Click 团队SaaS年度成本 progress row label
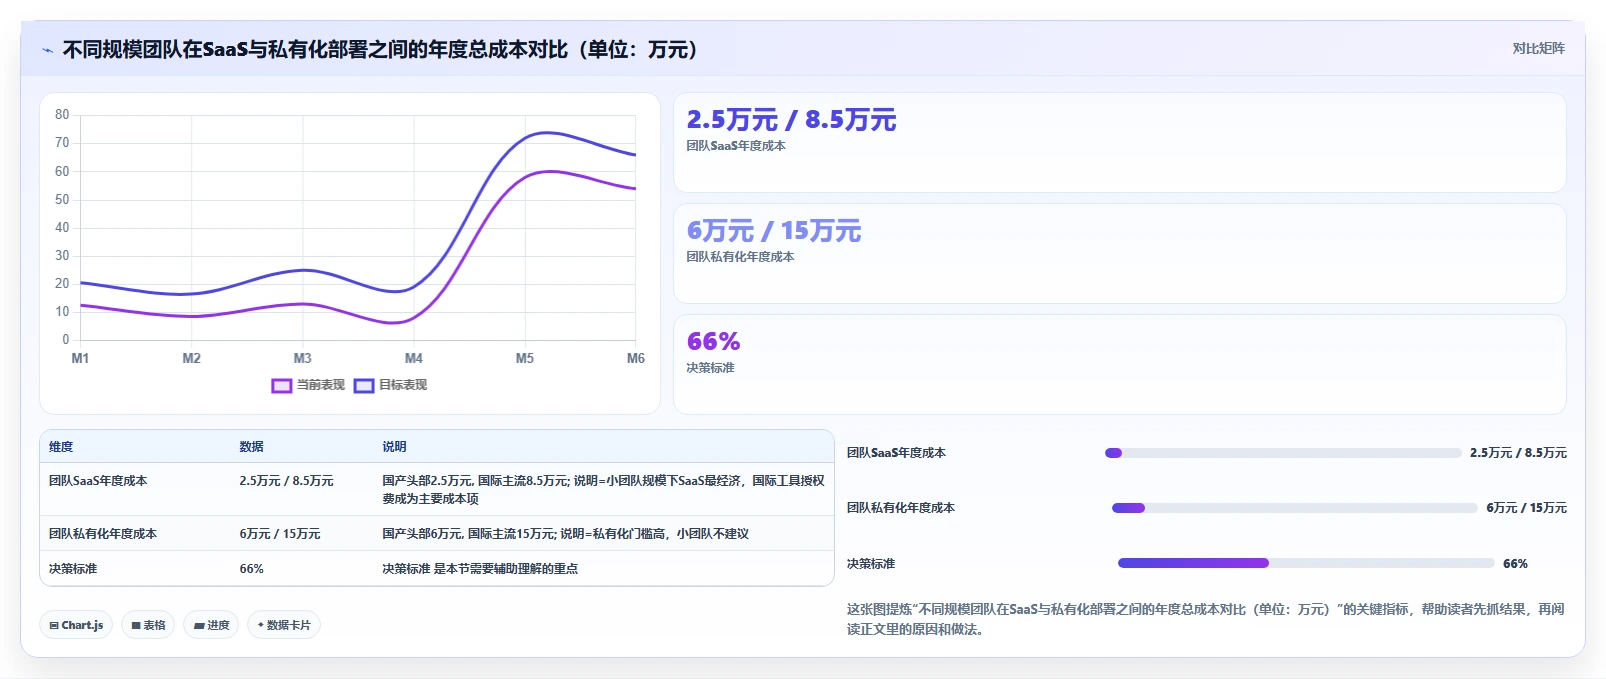1606x679 pixels. pyautogui.click(x=896, y=453)
